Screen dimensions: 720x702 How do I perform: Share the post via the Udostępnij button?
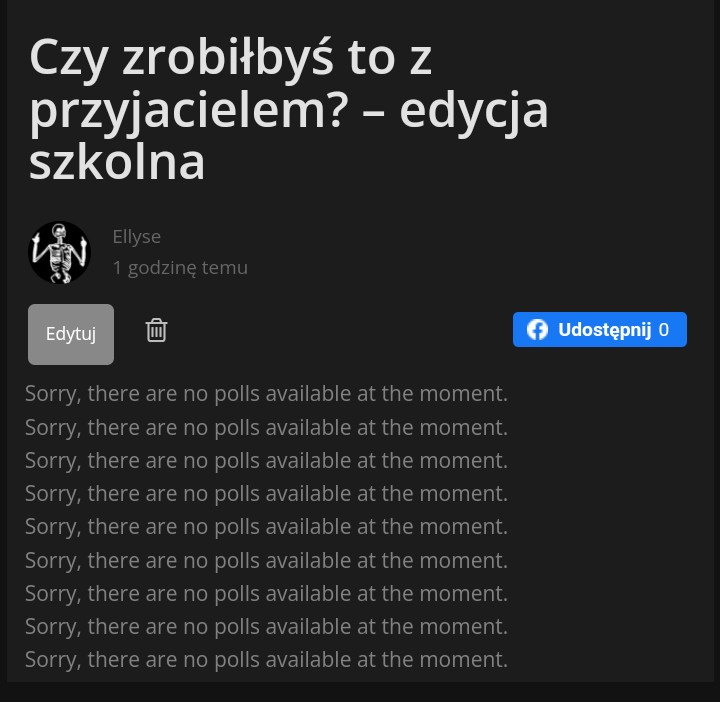click(604, 330)
